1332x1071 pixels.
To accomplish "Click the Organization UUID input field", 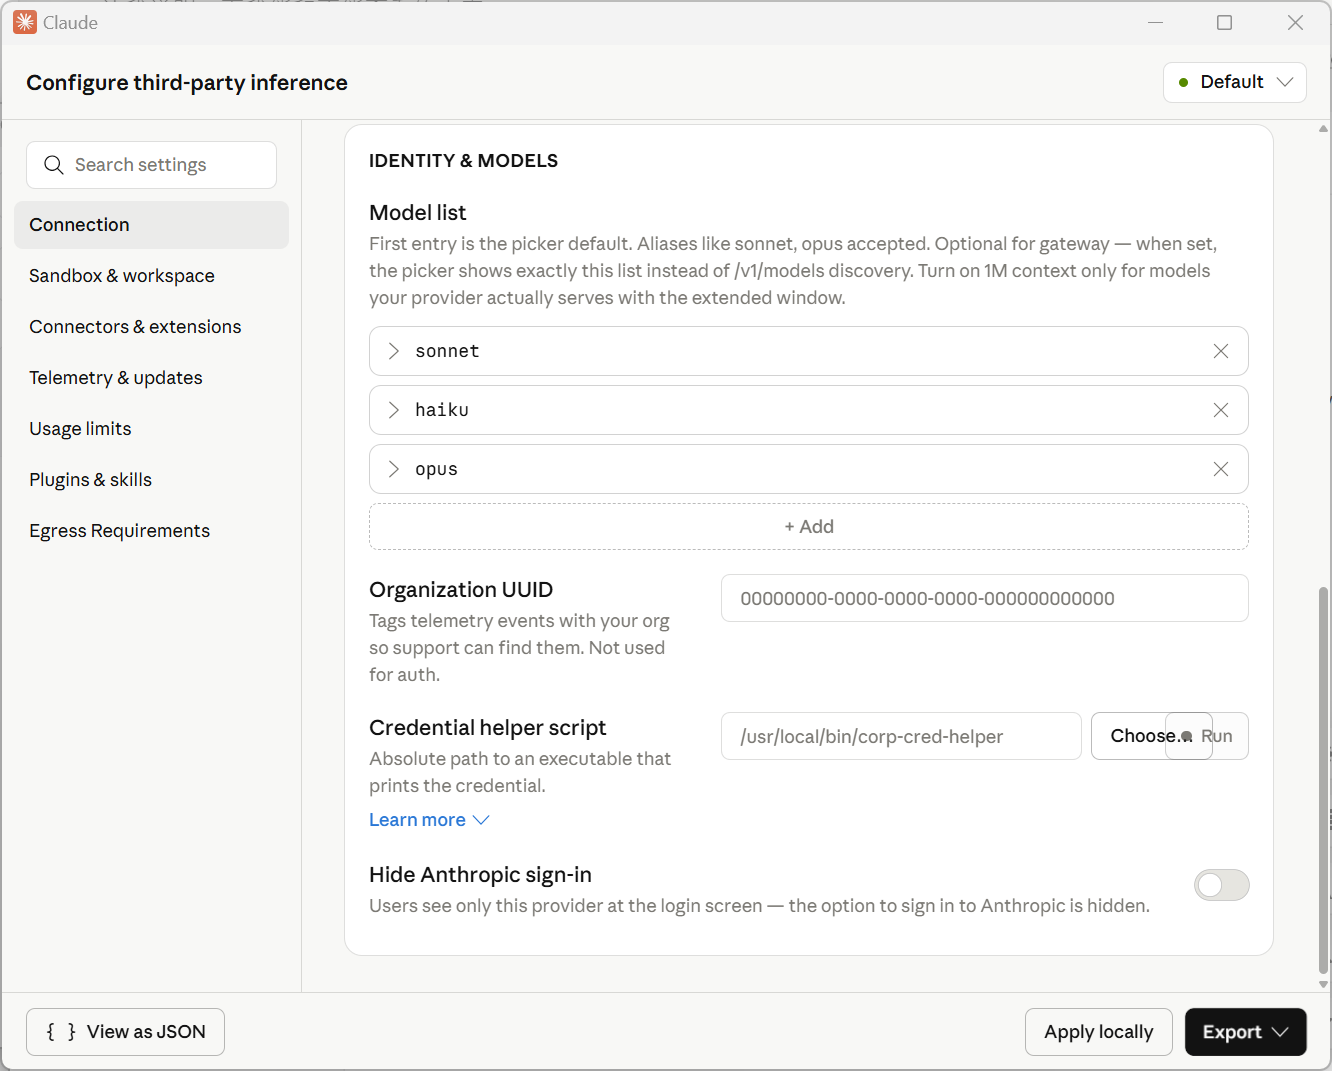I will [x=984, y=598].
